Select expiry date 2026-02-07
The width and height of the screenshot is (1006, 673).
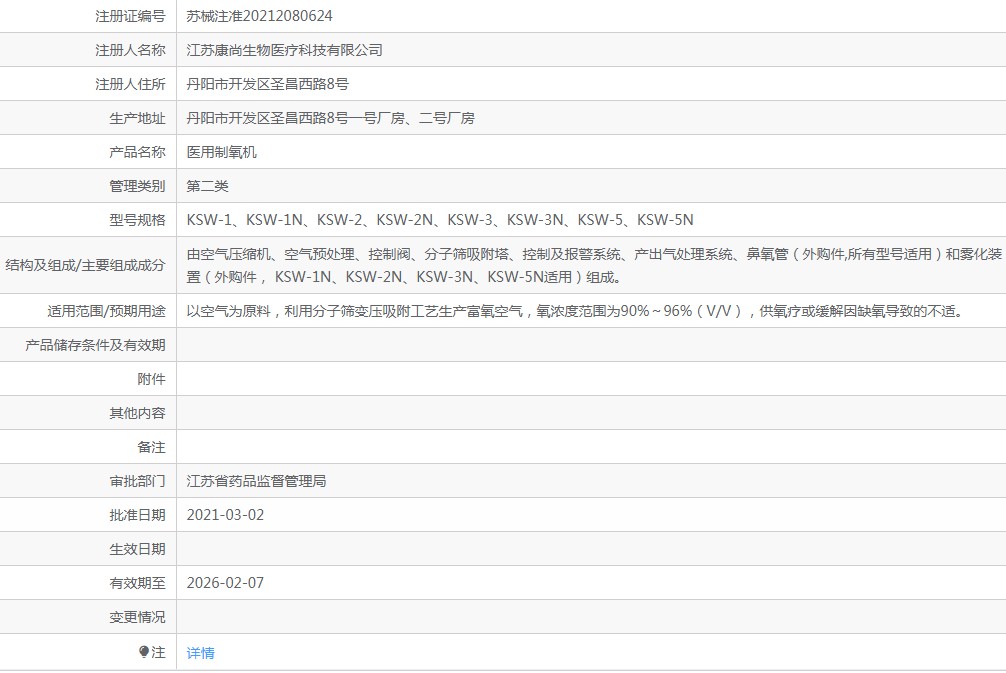pos(225,583)
